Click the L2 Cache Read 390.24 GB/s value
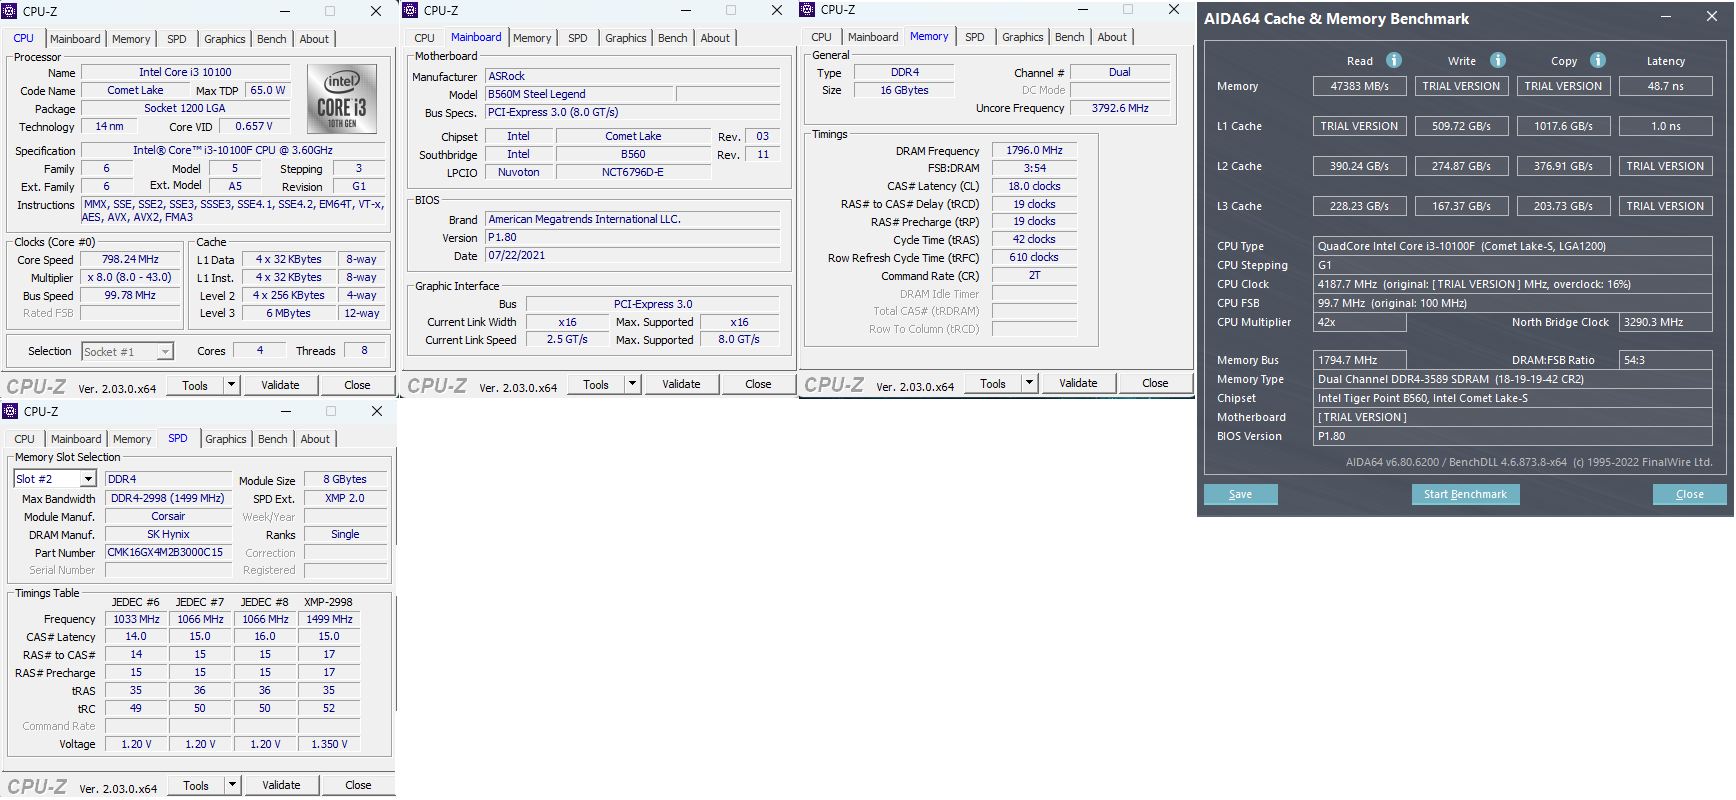This screenshot has height=800, width=1736. [x=1360, y=166]
